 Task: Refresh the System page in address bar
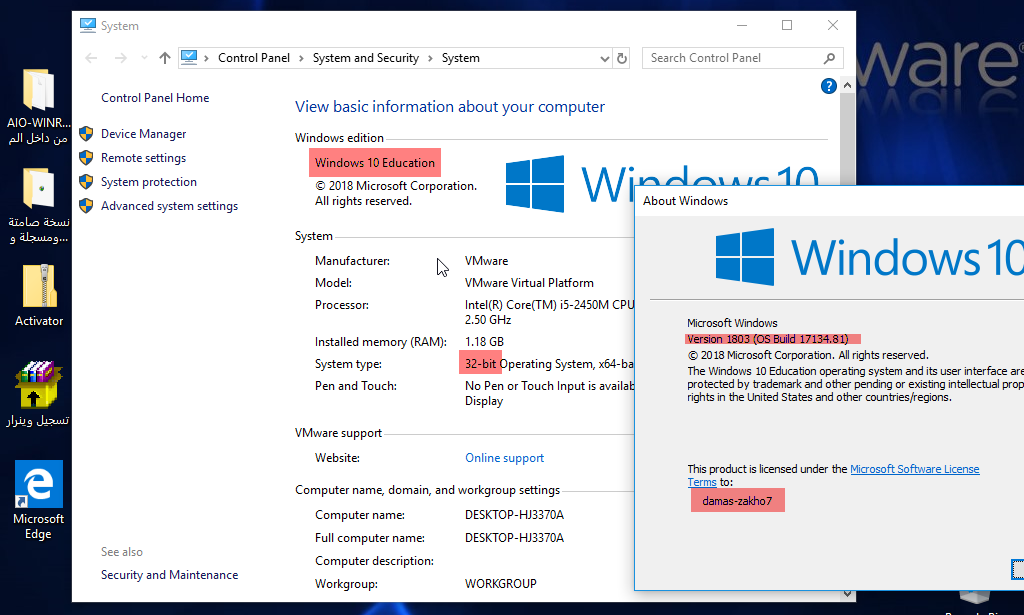pos(622,58)
